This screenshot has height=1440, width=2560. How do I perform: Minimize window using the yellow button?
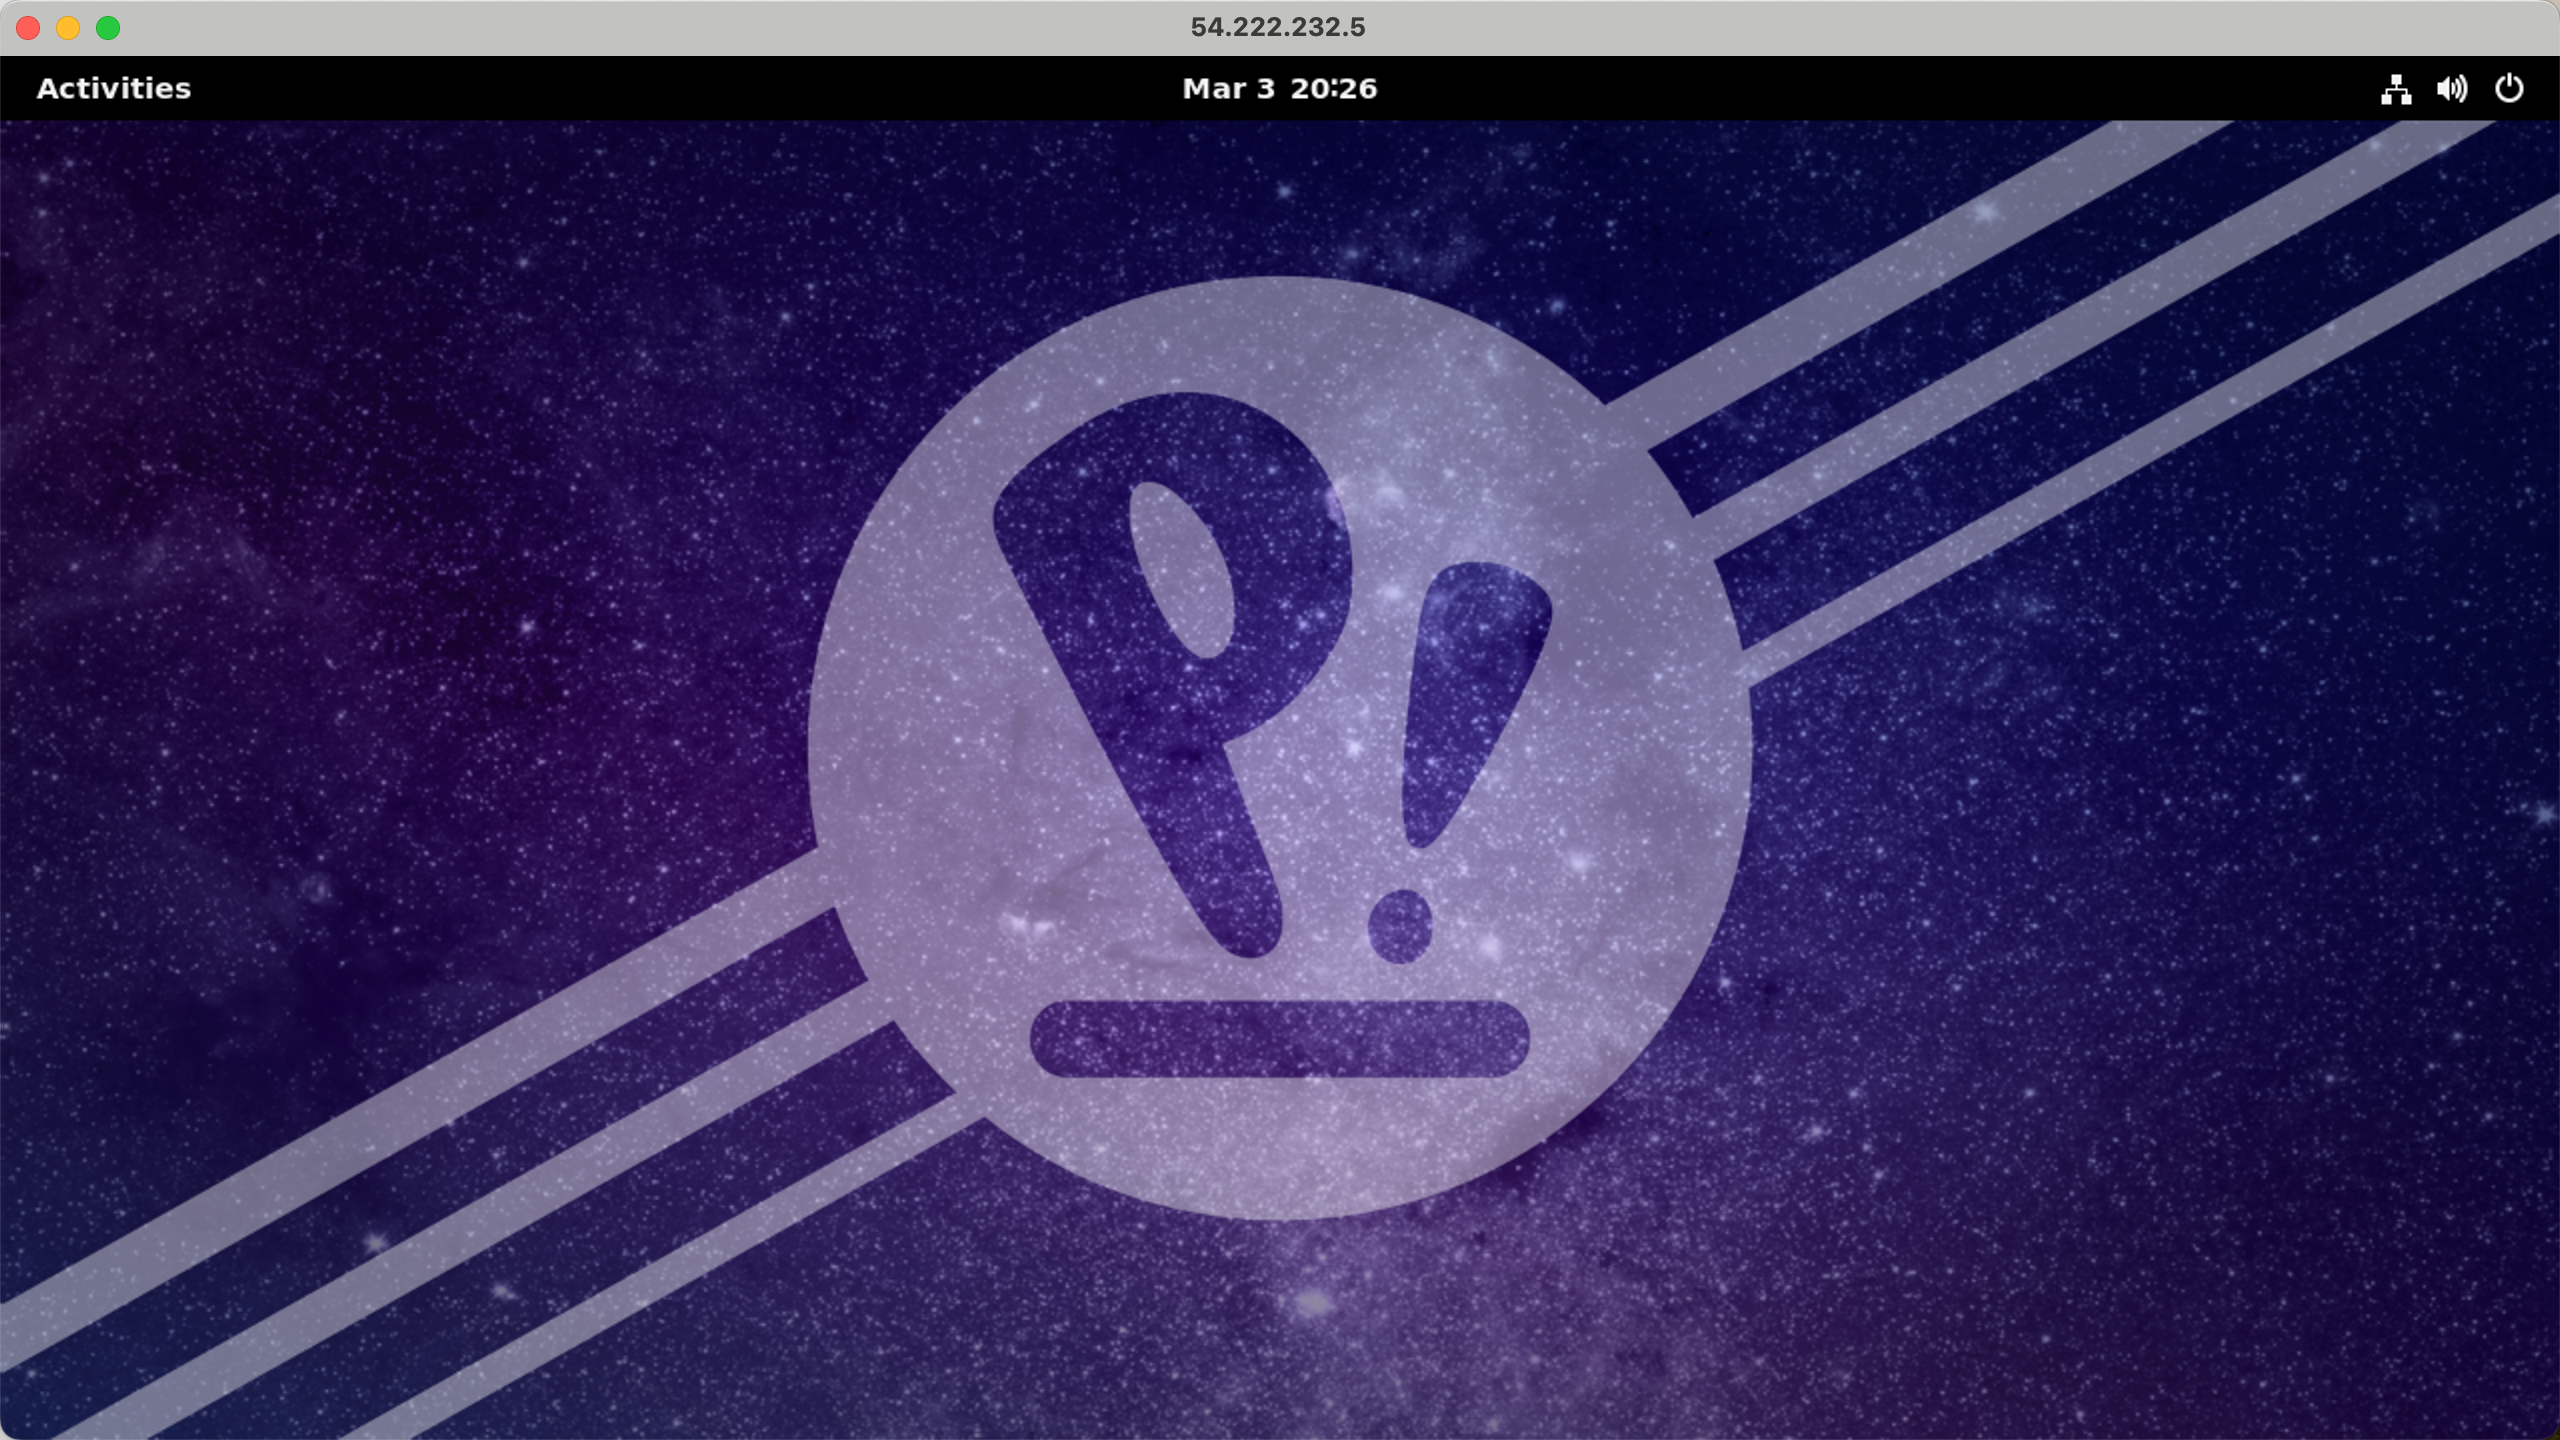tap(68, 28)
